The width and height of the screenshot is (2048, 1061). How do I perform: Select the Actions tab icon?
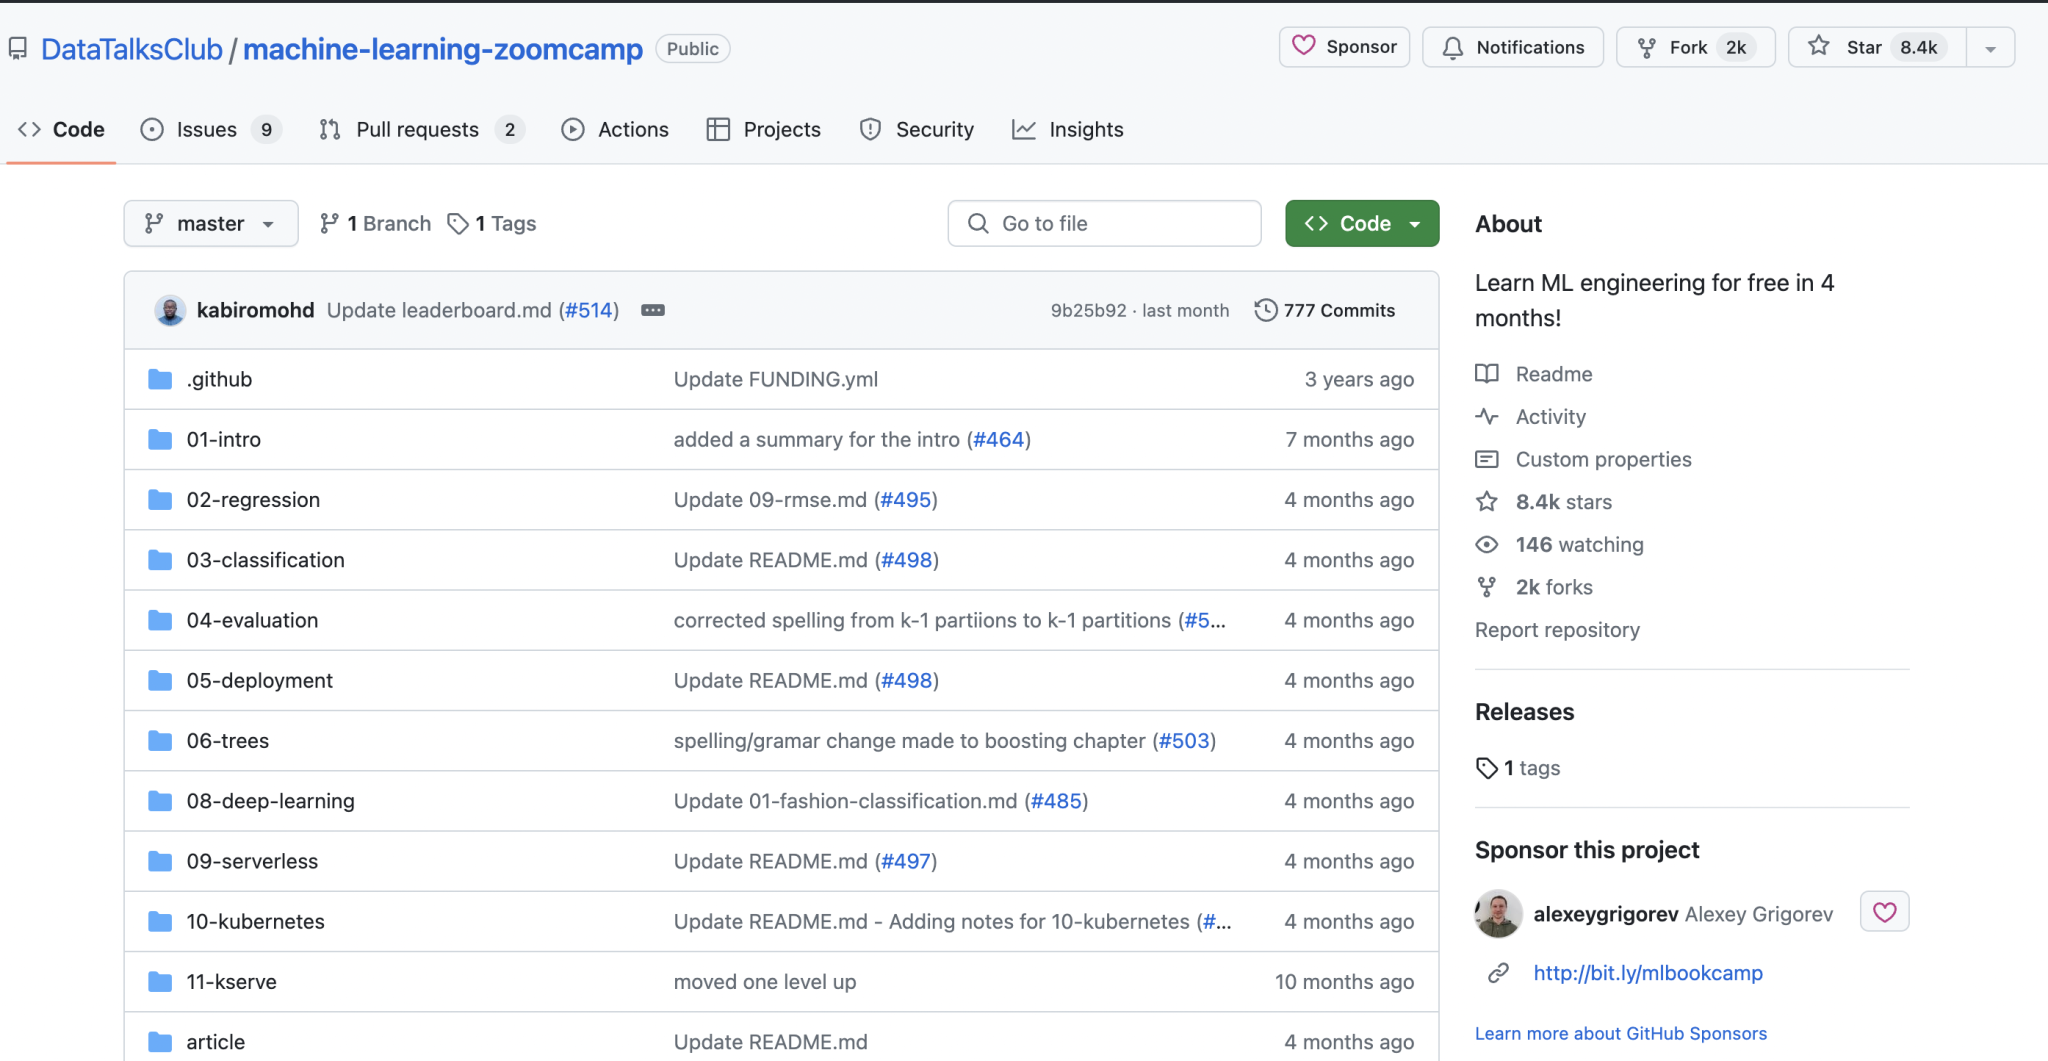tap(572, 129)
